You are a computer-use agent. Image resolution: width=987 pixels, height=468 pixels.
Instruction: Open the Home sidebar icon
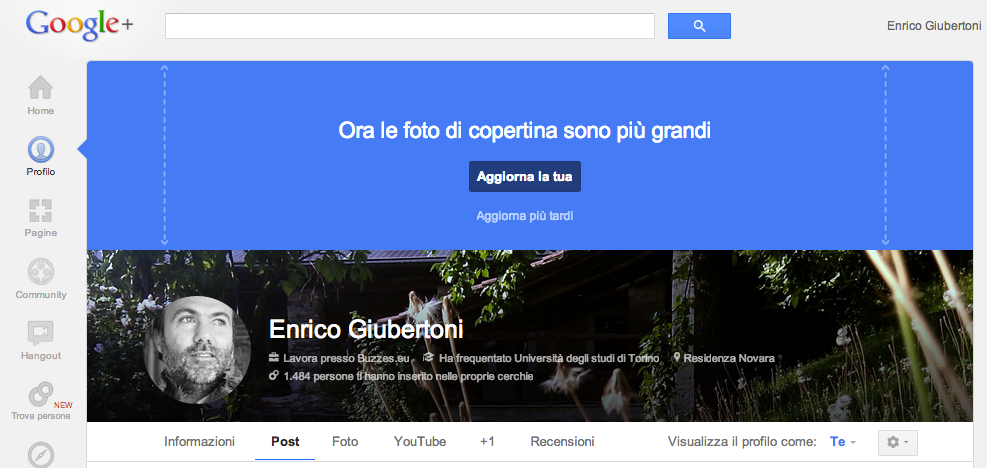[x=40, y=88]
